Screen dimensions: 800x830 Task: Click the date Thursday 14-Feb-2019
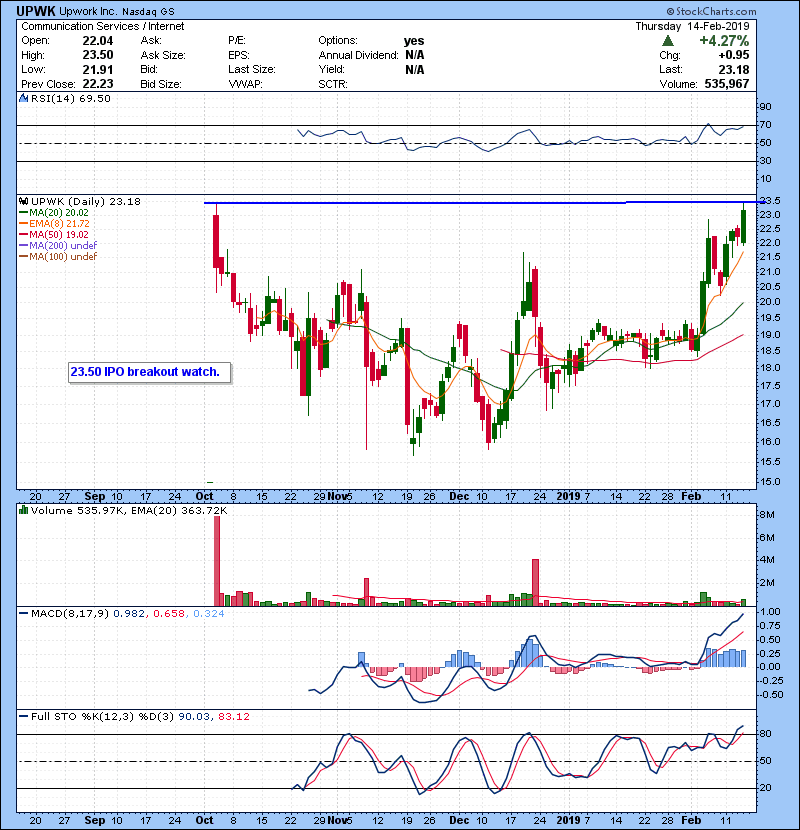pos(693,26)
